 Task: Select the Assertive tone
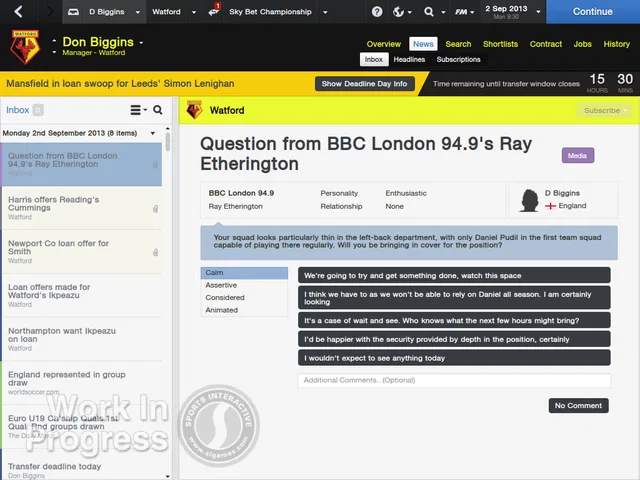244,285
